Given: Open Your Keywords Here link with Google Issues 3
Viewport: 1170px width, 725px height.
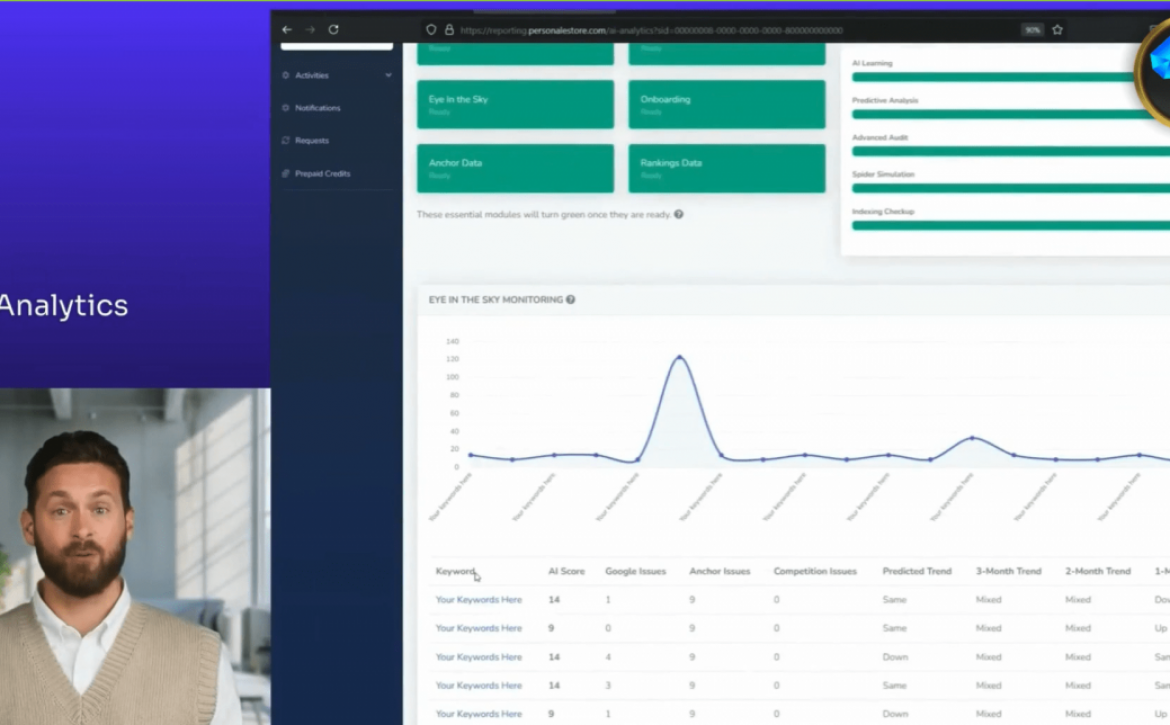Looking at the screenshot, I should pyautogui.click(x=478, y=685).
